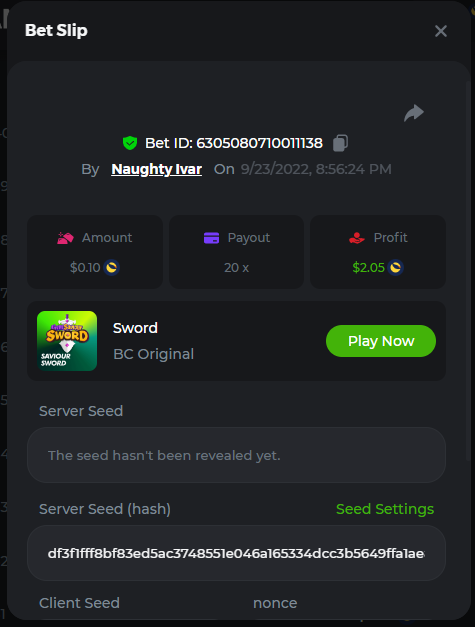Click the coin icon beside $0.10
Viewport: 475px width, 627px height.
(x=112, y=267)
